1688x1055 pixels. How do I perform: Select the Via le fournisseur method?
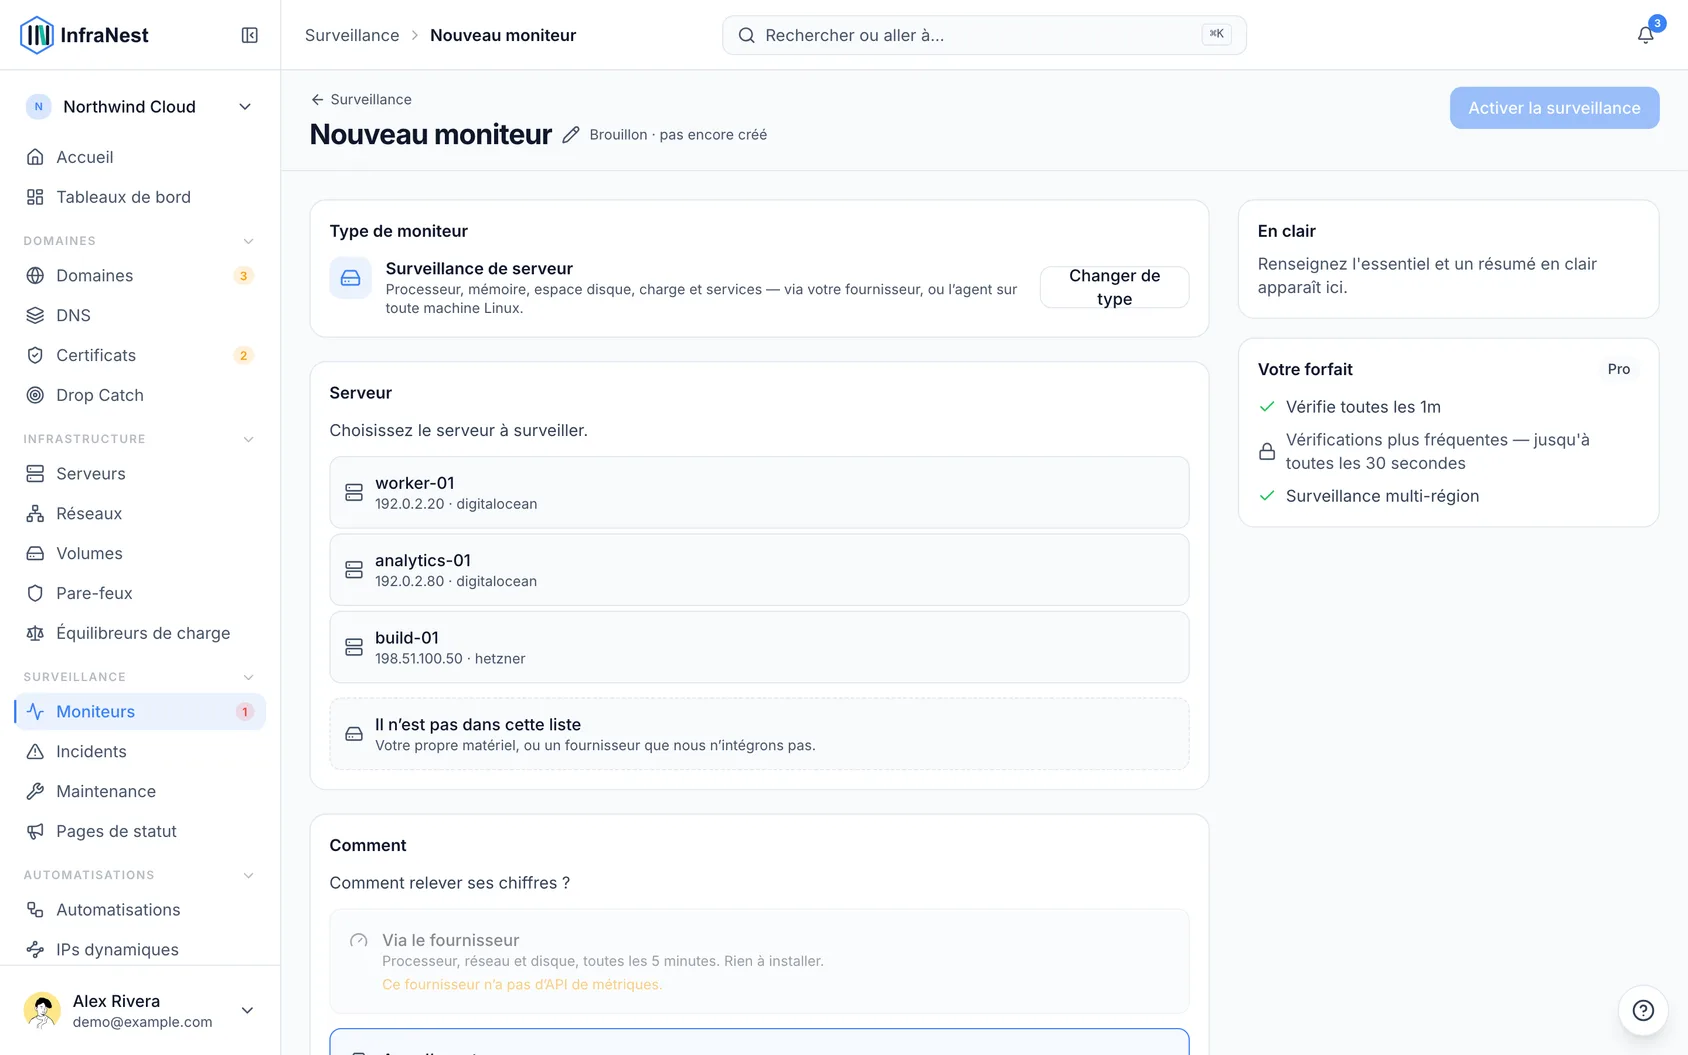pos(759,961)
